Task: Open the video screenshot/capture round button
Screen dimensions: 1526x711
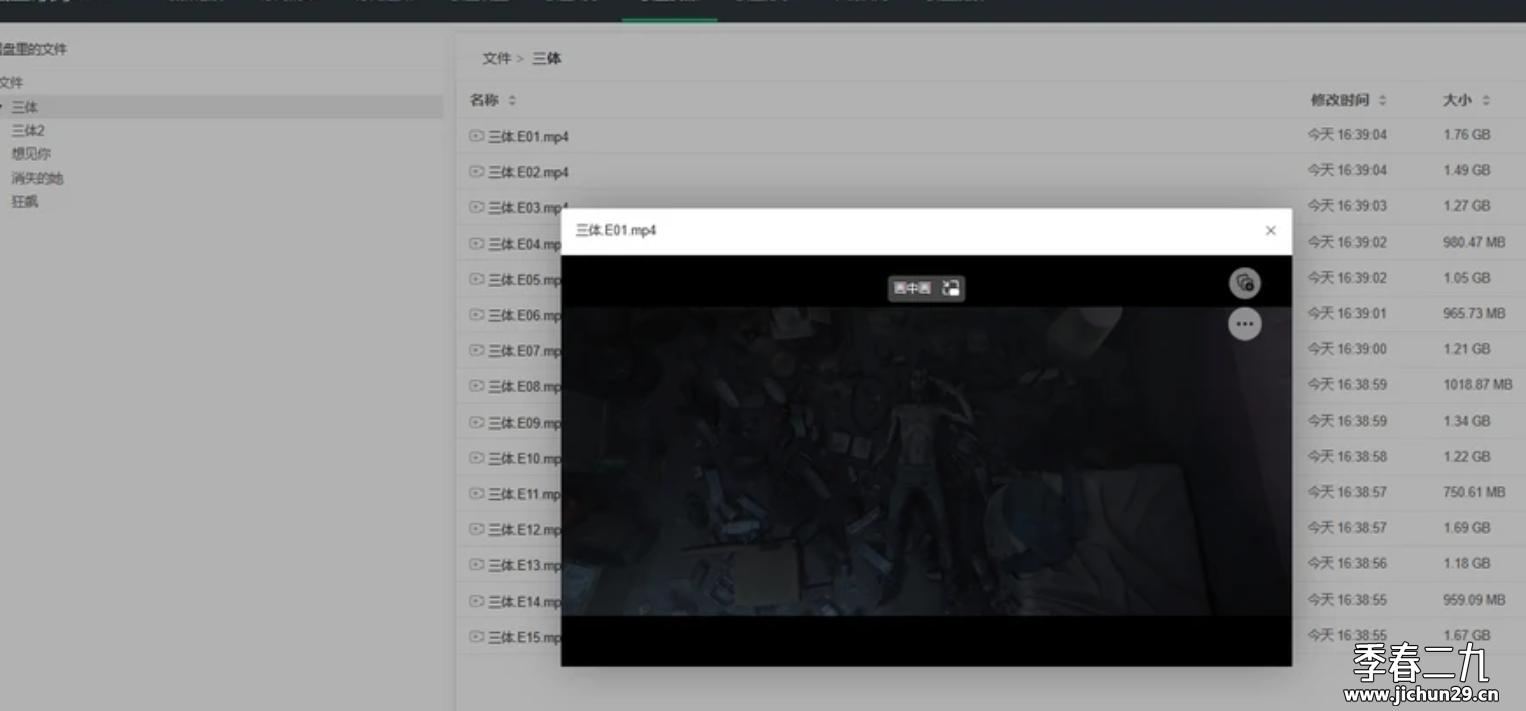Action: (1244, 283)
